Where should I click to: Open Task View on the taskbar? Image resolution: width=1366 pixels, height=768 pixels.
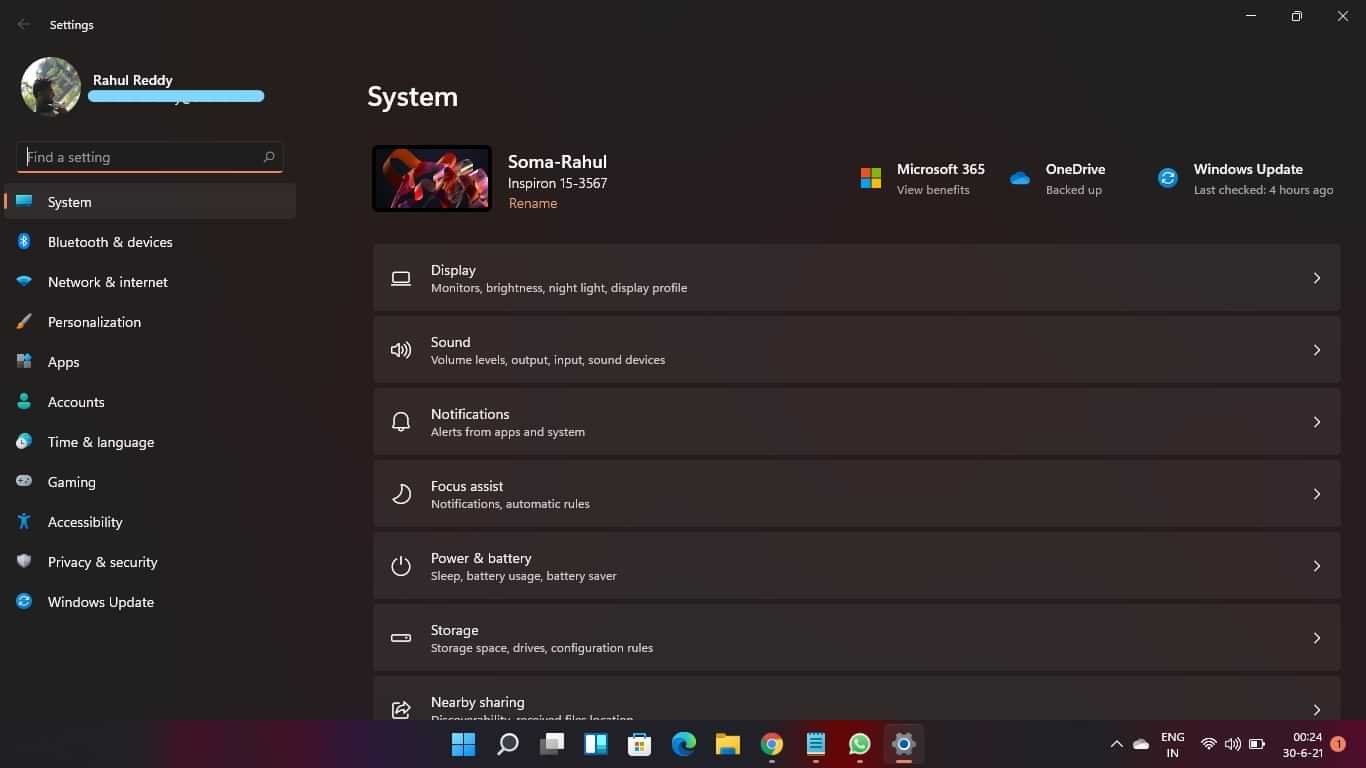552,744
